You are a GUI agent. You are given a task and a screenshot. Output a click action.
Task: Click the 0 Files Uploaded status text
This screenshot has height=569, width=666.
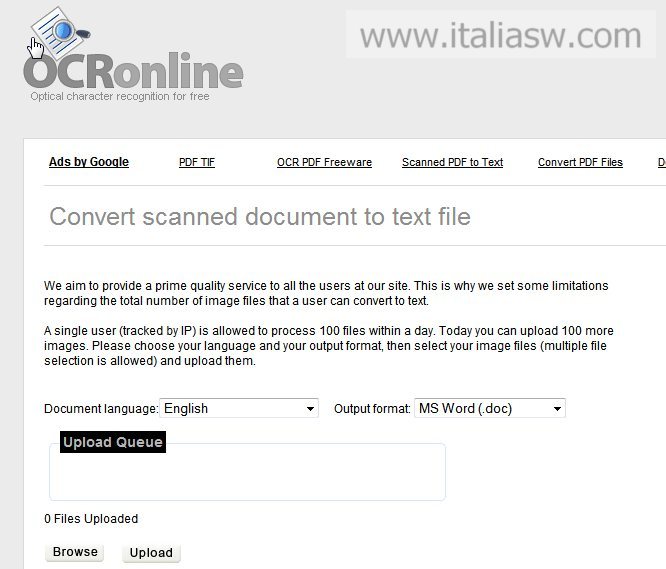pyautogui.click(x=91, y=518)
